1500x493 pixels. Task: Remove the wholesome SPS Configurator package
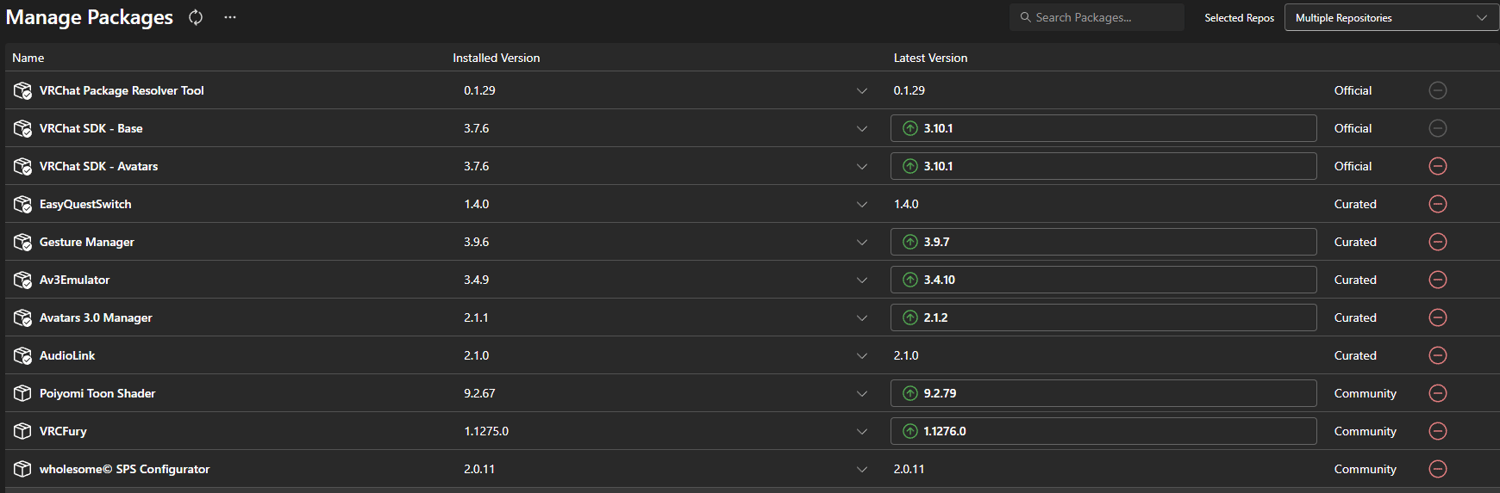click(x=1438, y=469)
